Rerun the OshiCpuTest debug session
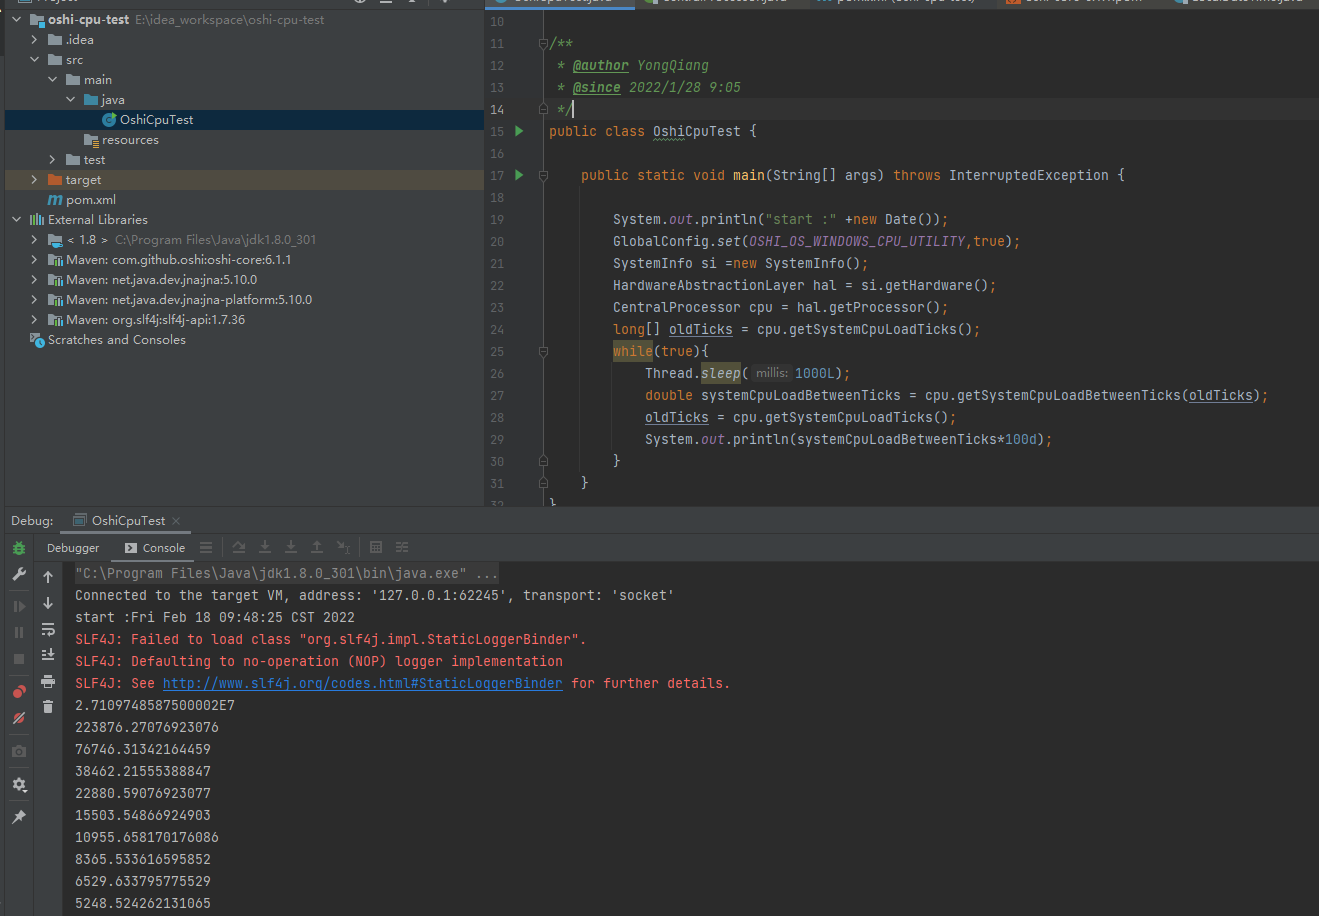The width and height of the screenshot is (1319, 916). tap(19, 547)
